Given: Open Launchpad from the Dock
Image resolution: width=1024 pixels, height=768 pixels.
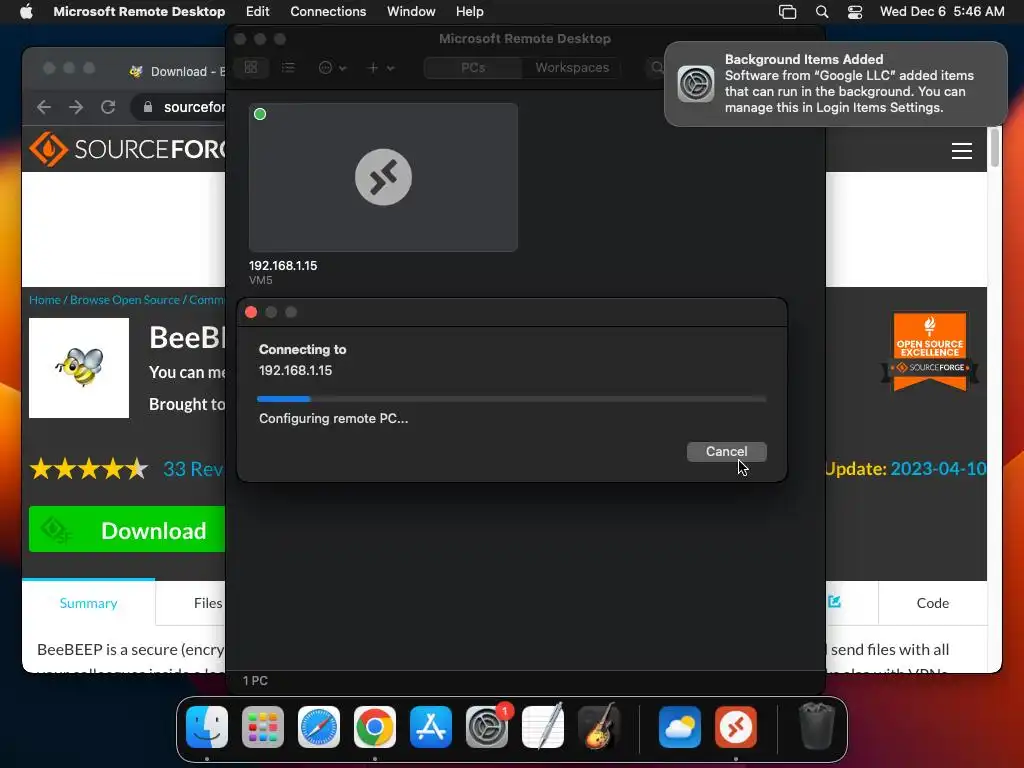Looking at the screenshot, I should (x=263, y=727).
